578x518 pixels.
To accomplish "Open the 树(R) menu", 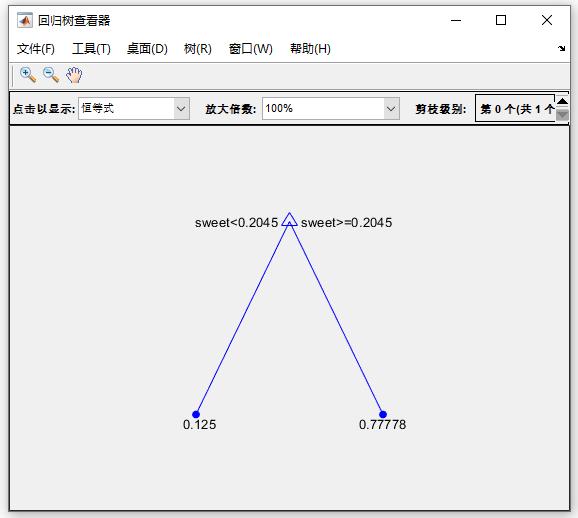I will coord(198,49).
